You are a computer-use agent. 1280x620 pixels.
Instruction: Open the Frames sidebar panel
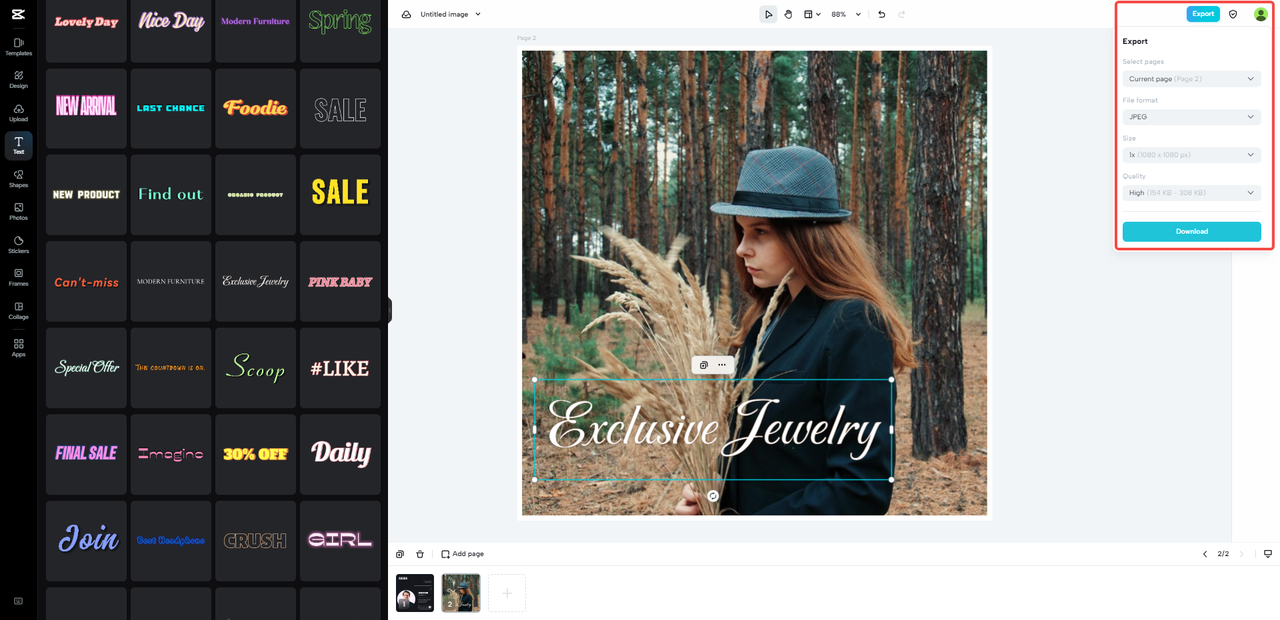(x=18, y=277)
